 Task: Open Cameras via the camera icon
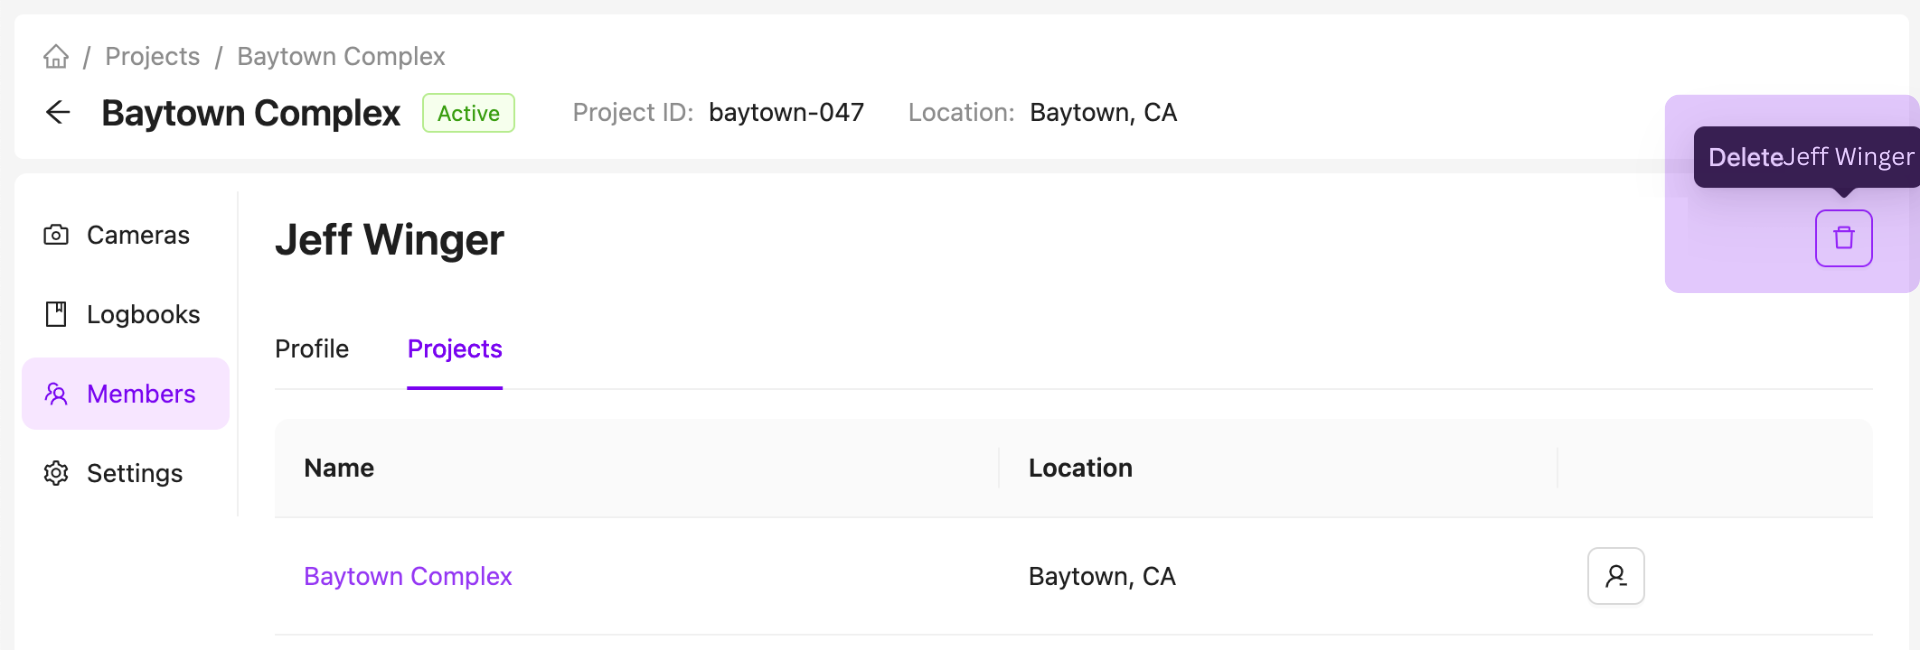tap(56, 235)
